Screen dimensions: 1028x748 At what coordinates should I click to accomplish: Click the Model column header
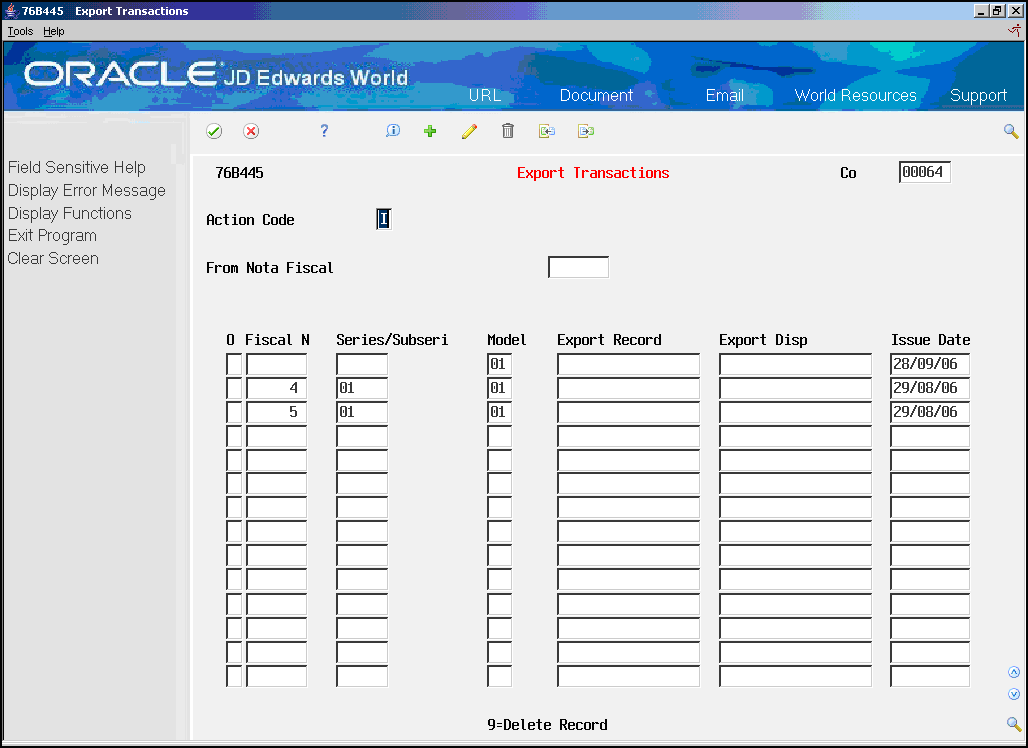506,340
